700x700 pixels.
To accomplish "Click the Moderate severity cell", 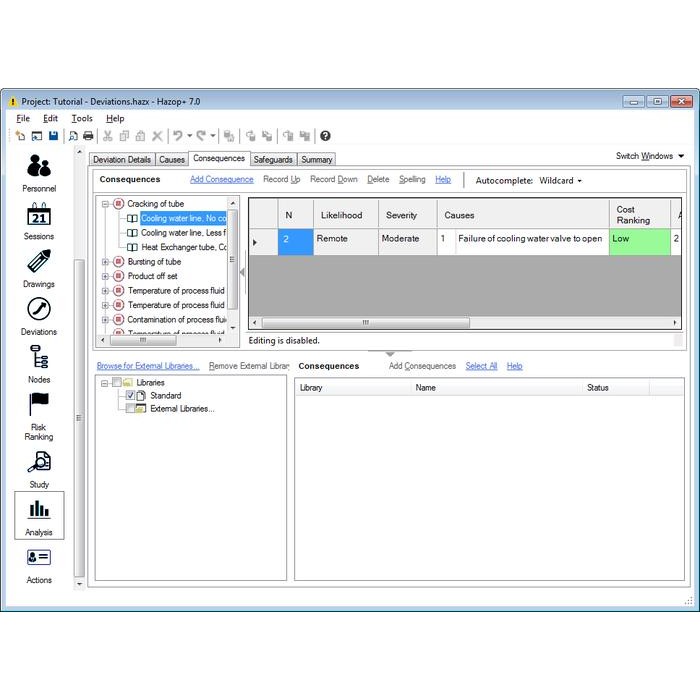I will [408, 242].
